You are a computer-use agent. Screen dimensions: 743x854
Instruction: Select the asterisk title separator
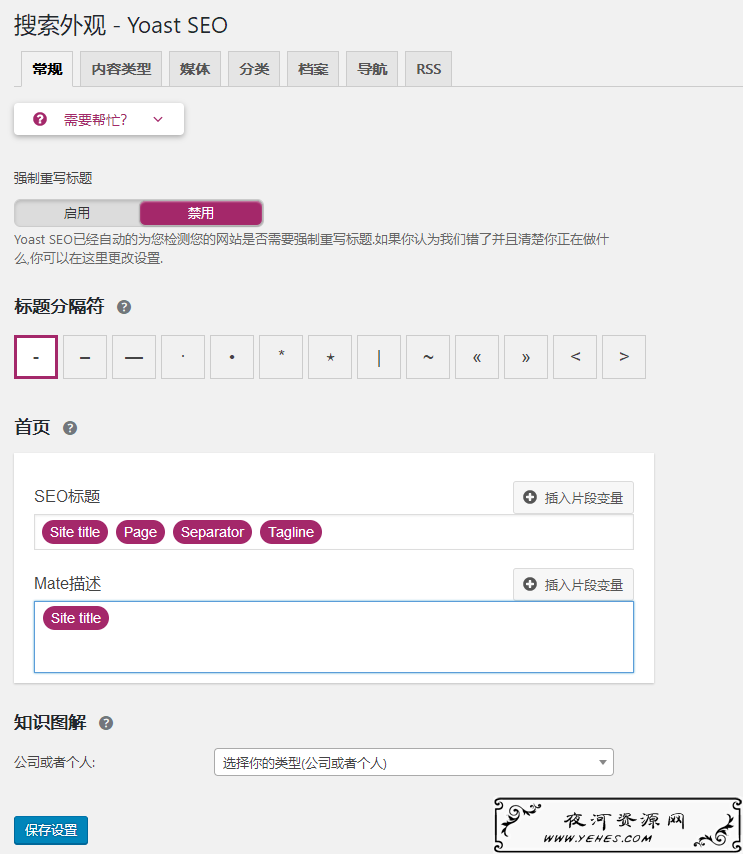click(x=281, y=357)
